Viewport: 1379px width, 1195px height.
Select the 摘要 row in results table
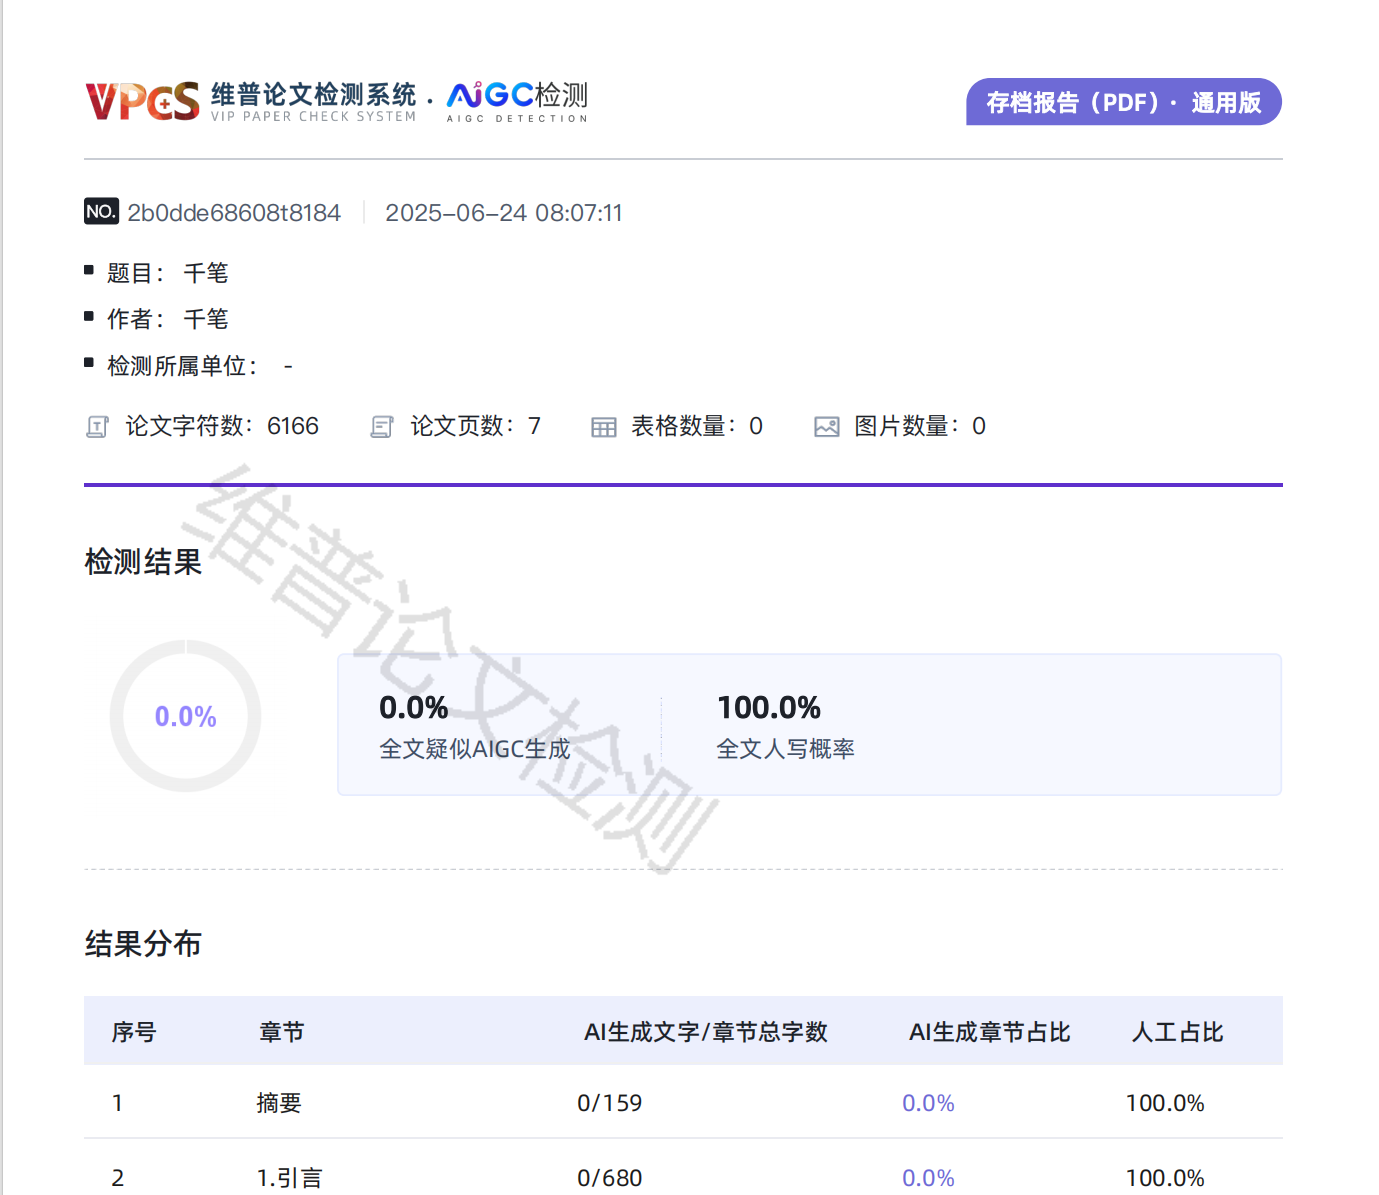[279, 1103]
